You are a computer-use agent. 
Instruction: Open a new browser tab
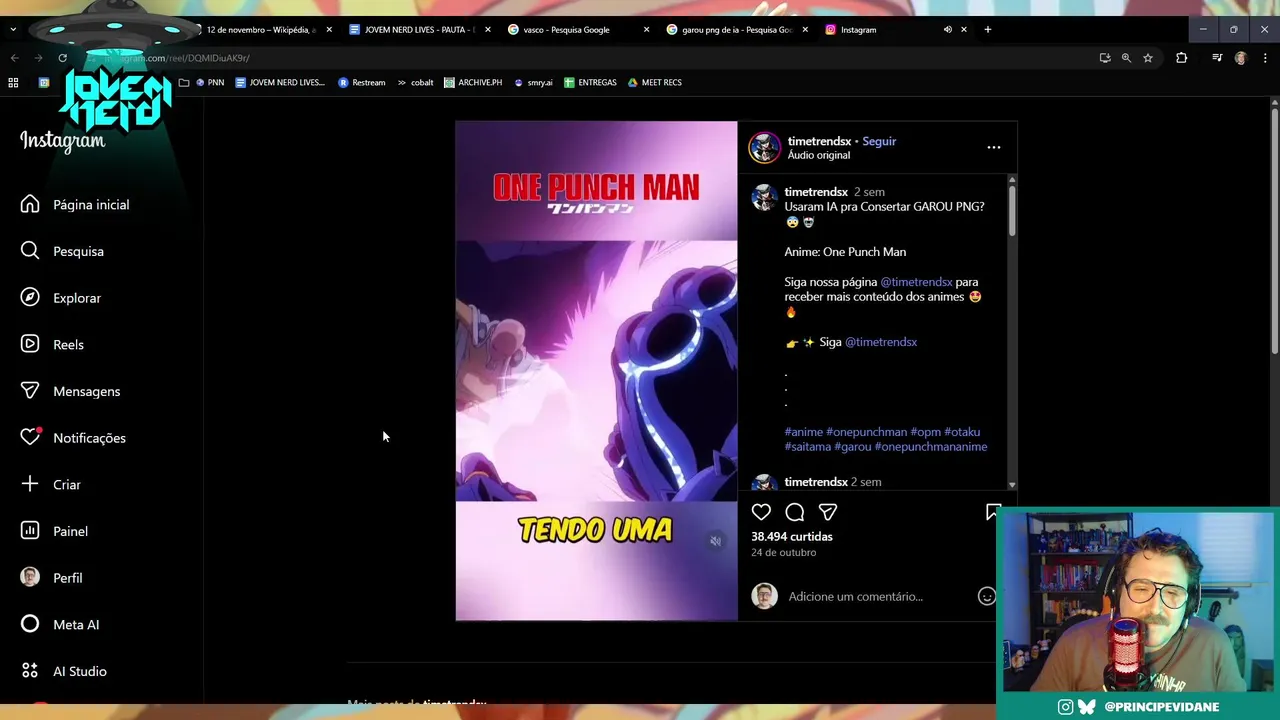(x=987, y=30)
